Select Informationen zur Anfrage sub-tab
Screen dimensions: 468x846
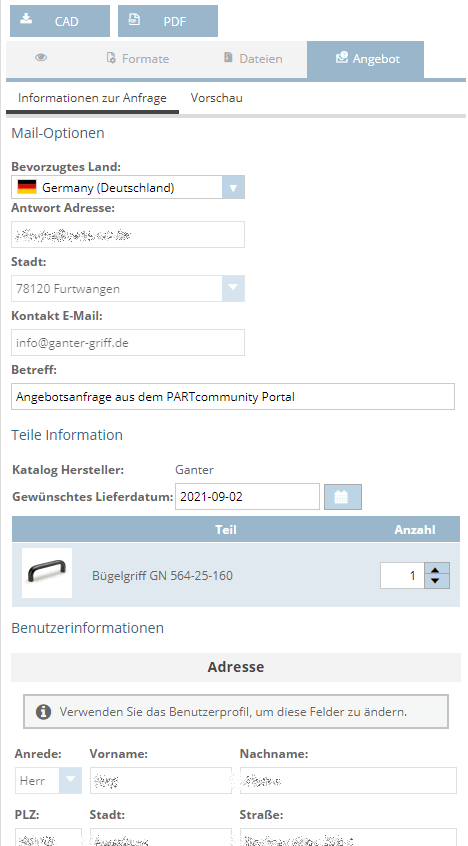[92, 98]
